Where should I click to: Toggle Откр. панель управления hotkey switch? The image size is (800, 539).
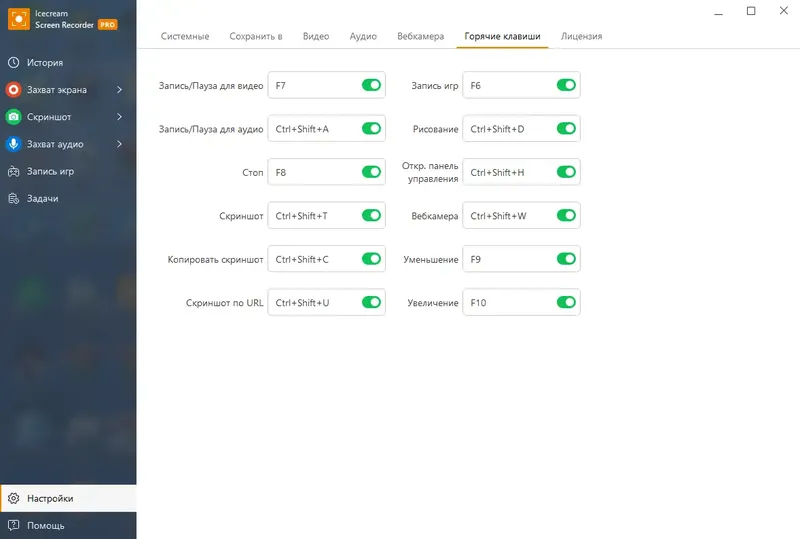[x=566, y=172]
